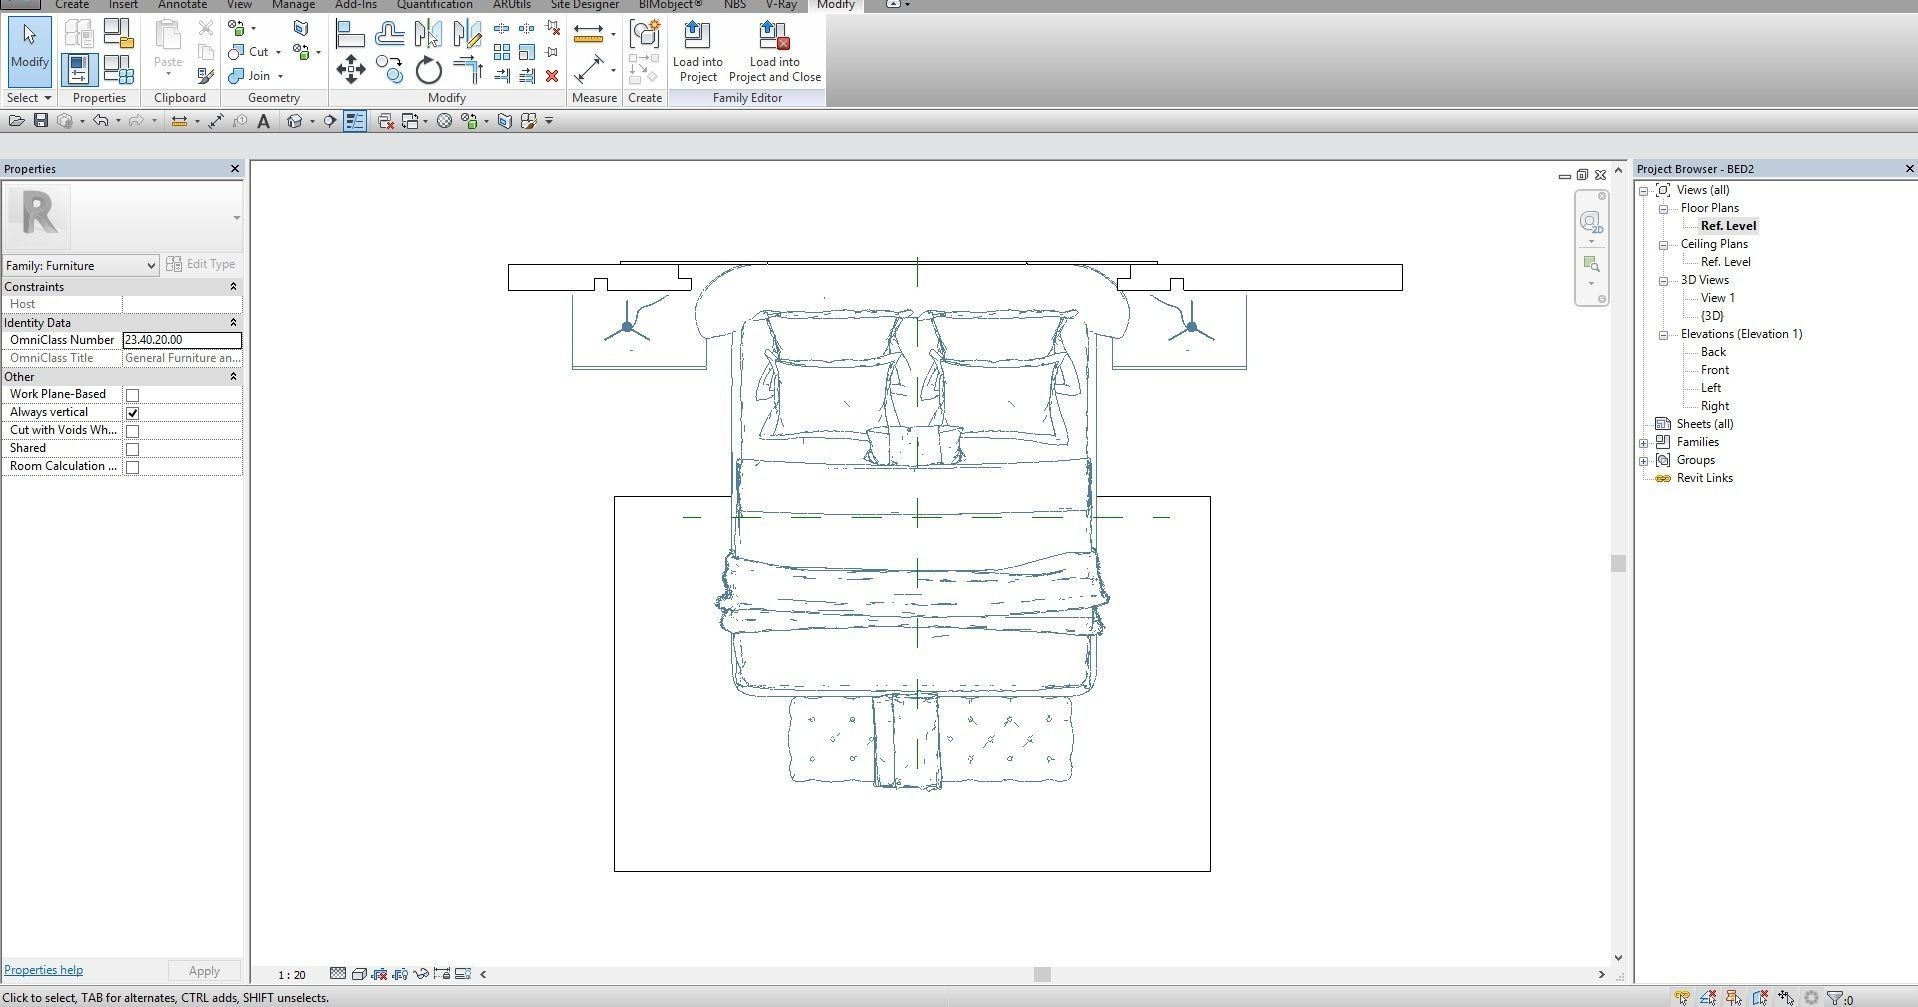Click the Save icon in quick access toolbar
Image resolution: width=1918 pixels, height=1007 pixels.
41,121
